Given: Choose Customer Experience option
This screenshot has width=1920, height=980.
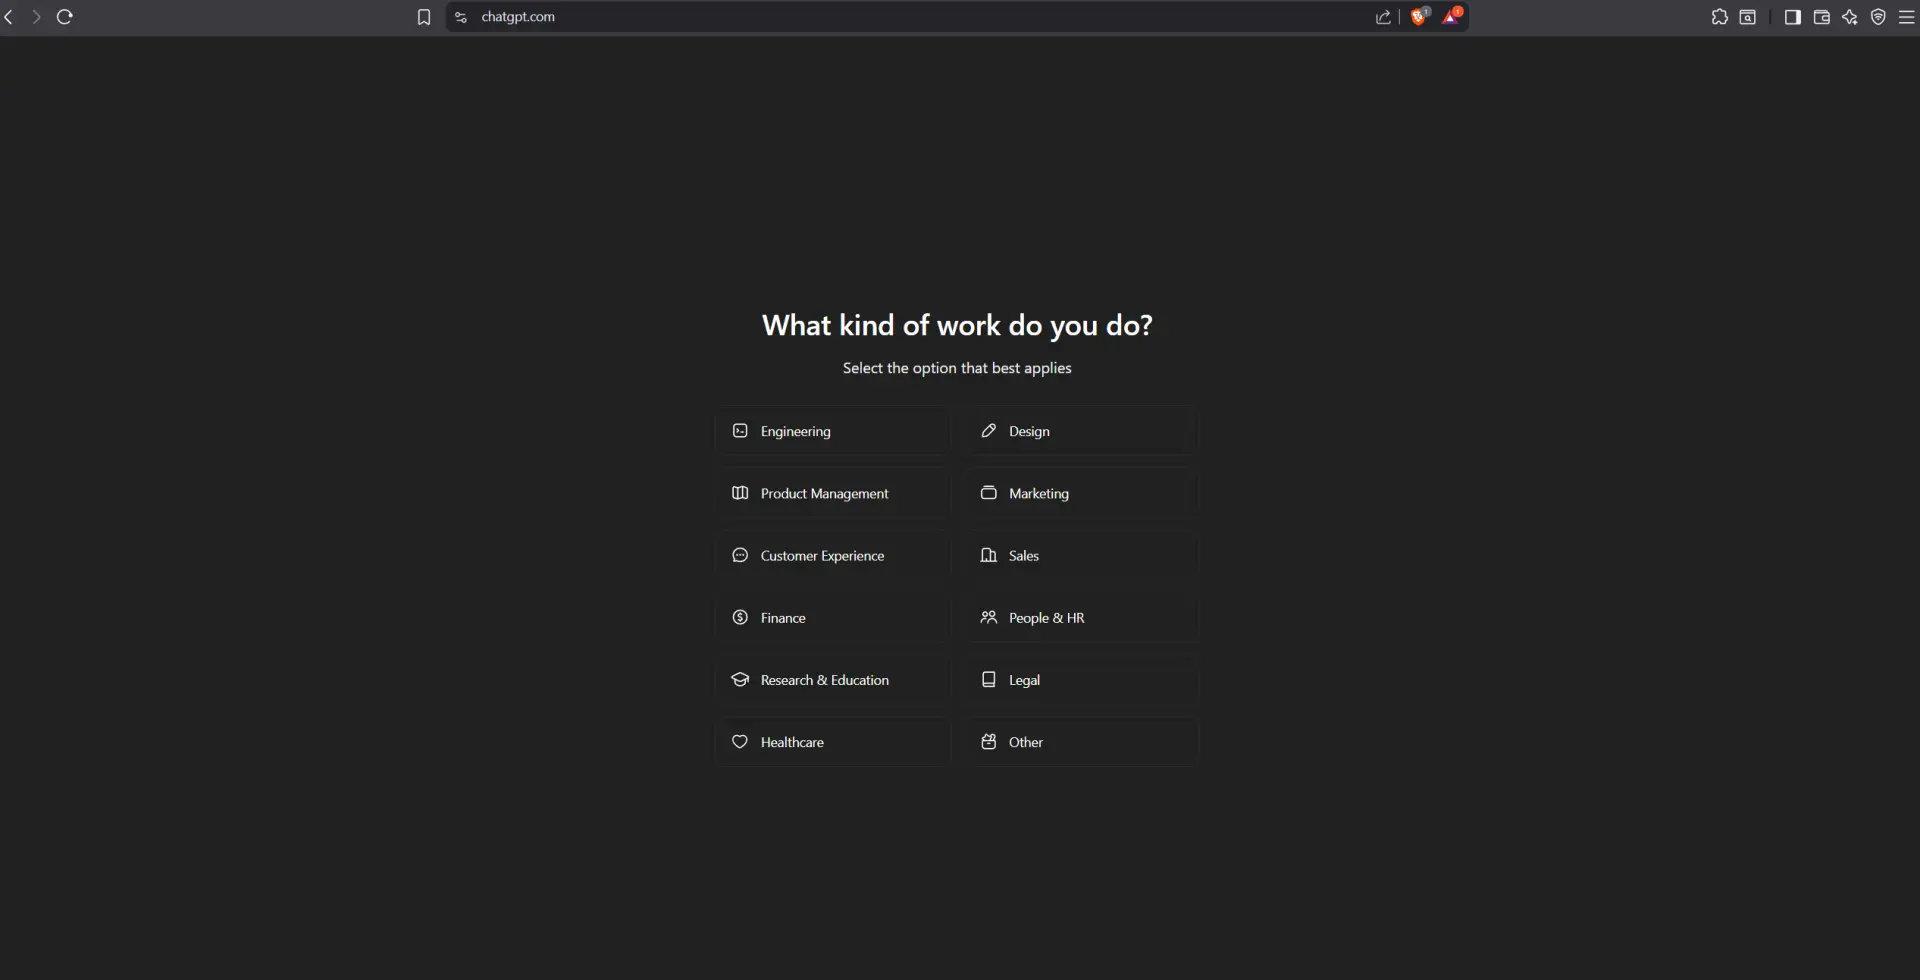Looking at the screenshot, I should click(x=832, y=555).
